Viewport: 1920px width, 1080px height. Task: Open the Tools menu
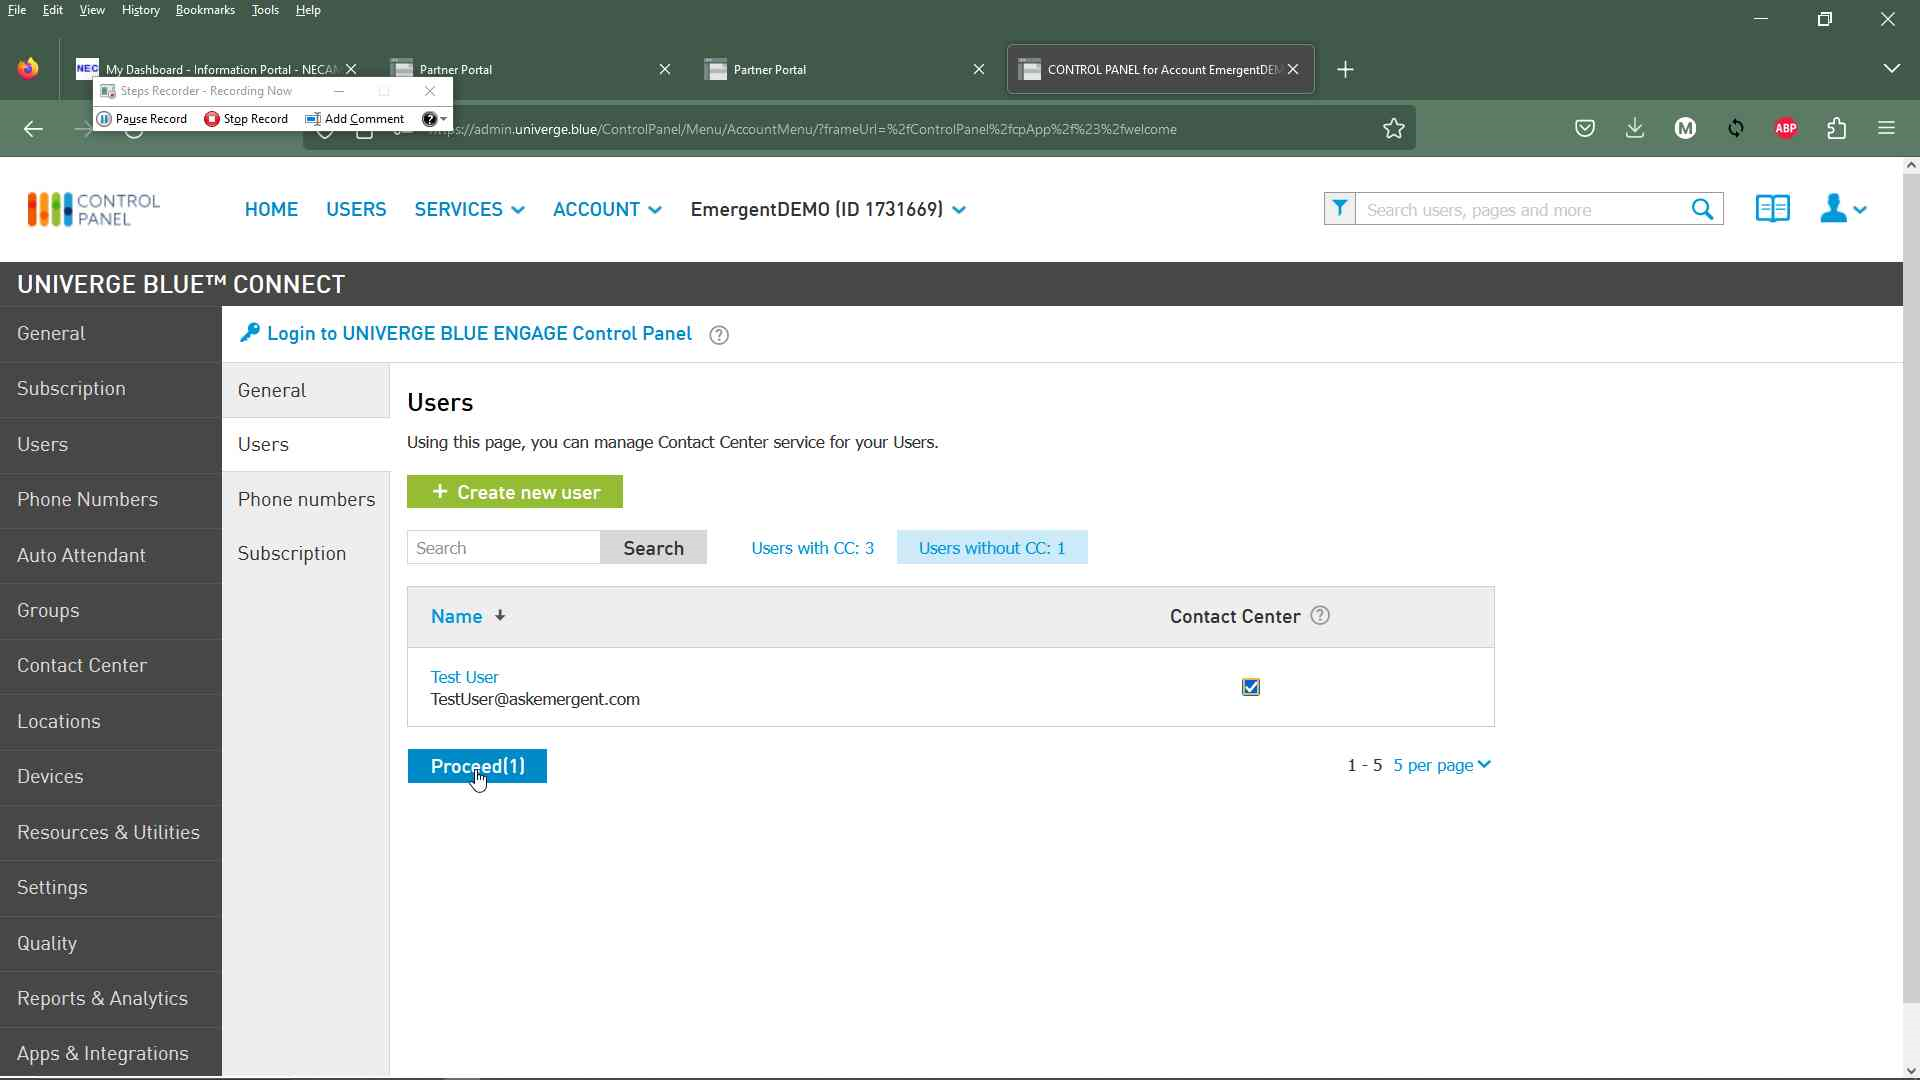pos(265,10)
